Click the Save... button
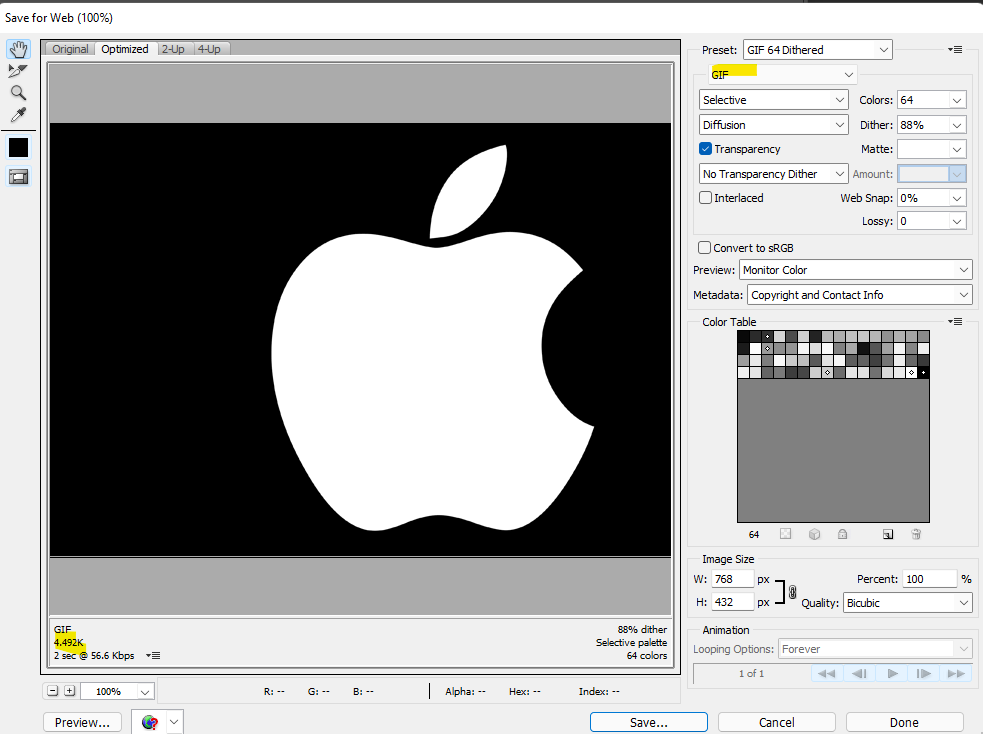Screen dimensions: 983x734 click(x=649, y=722)
